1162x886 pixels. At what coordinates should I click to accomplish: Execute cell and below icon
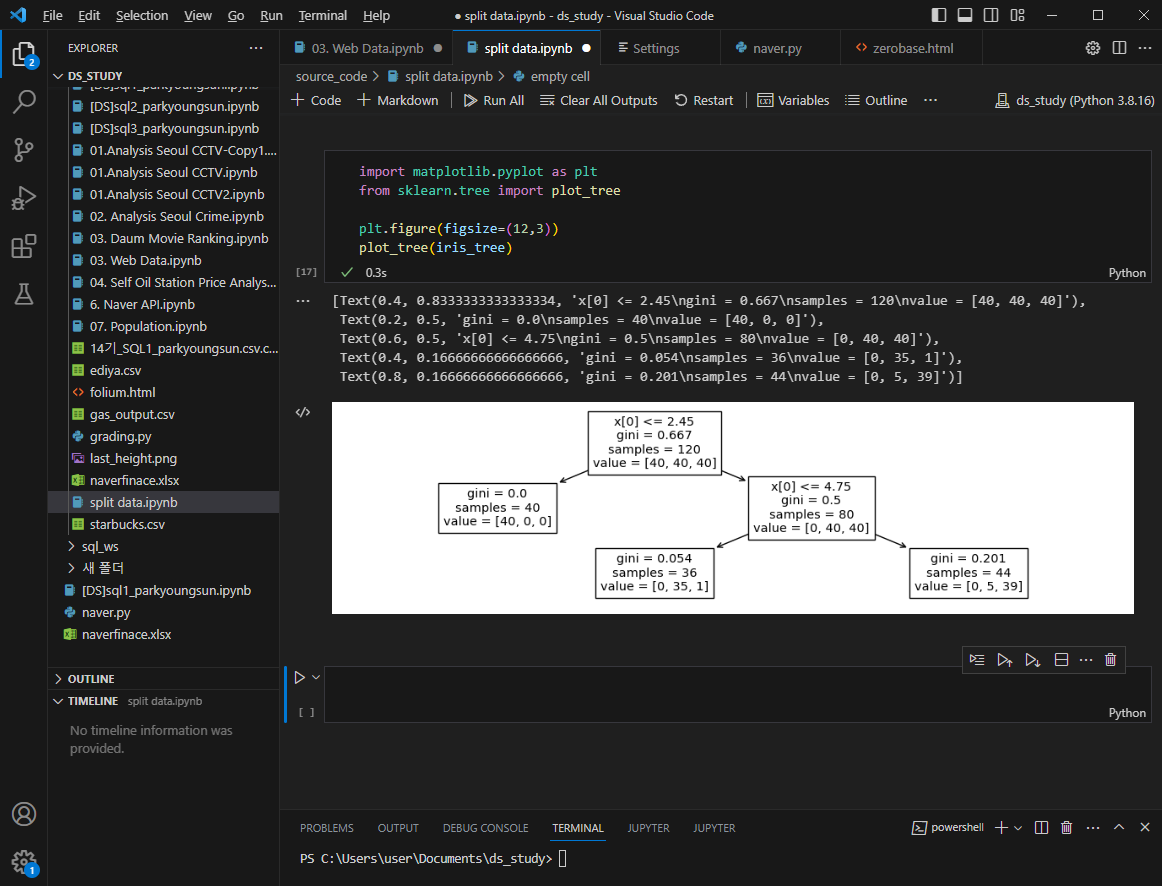pyautogui.click(x=1032, y=659)
